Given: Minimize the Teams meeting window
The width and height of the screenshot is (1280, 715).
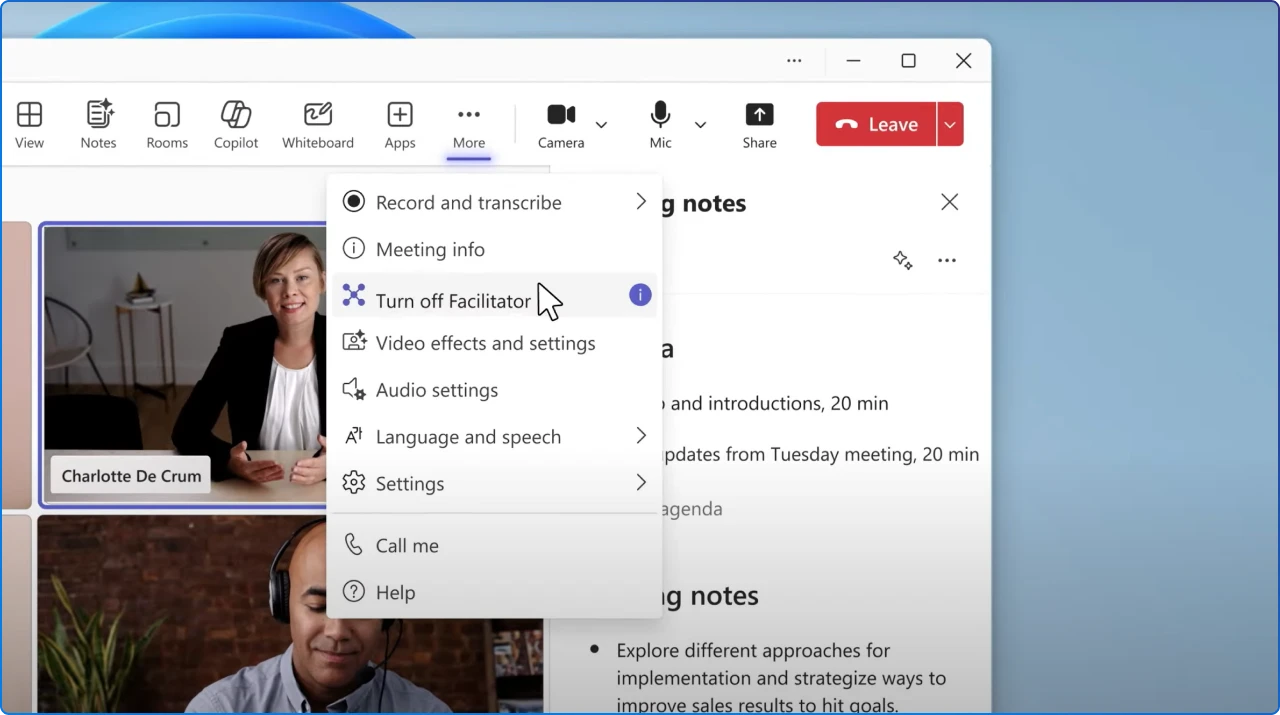Looking at the screenshot, I should pyautogui.click(x=853, y=61).
